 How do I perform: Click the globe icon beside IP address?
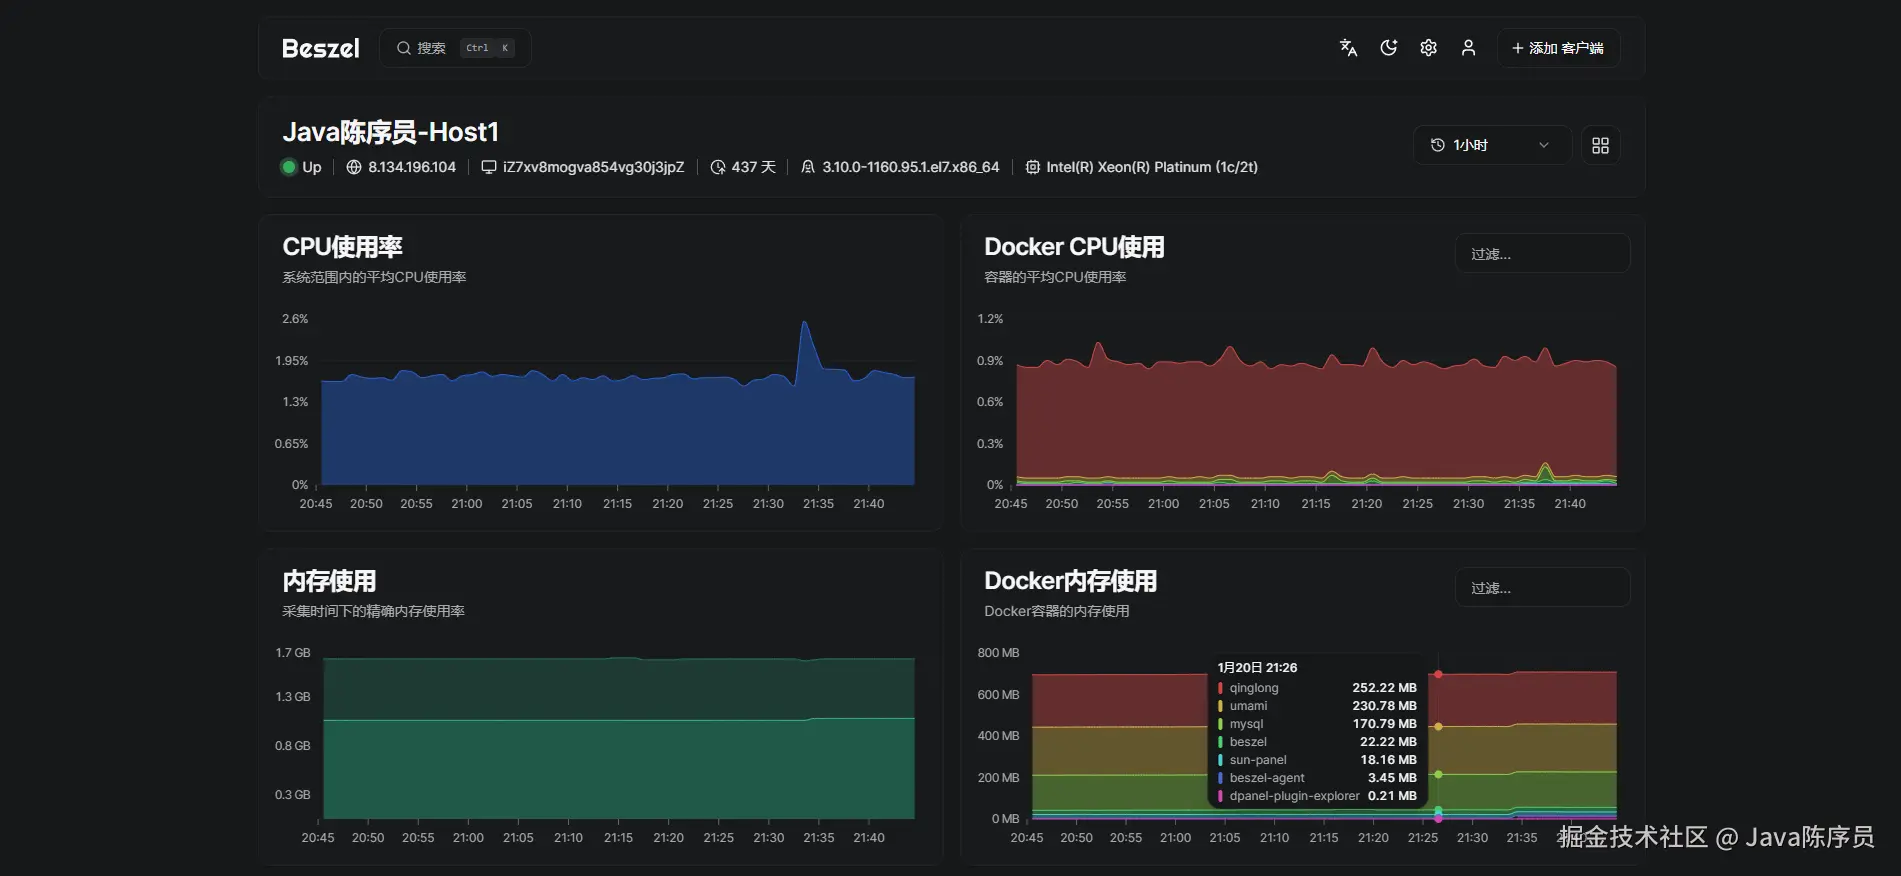[x=353, y=167]
